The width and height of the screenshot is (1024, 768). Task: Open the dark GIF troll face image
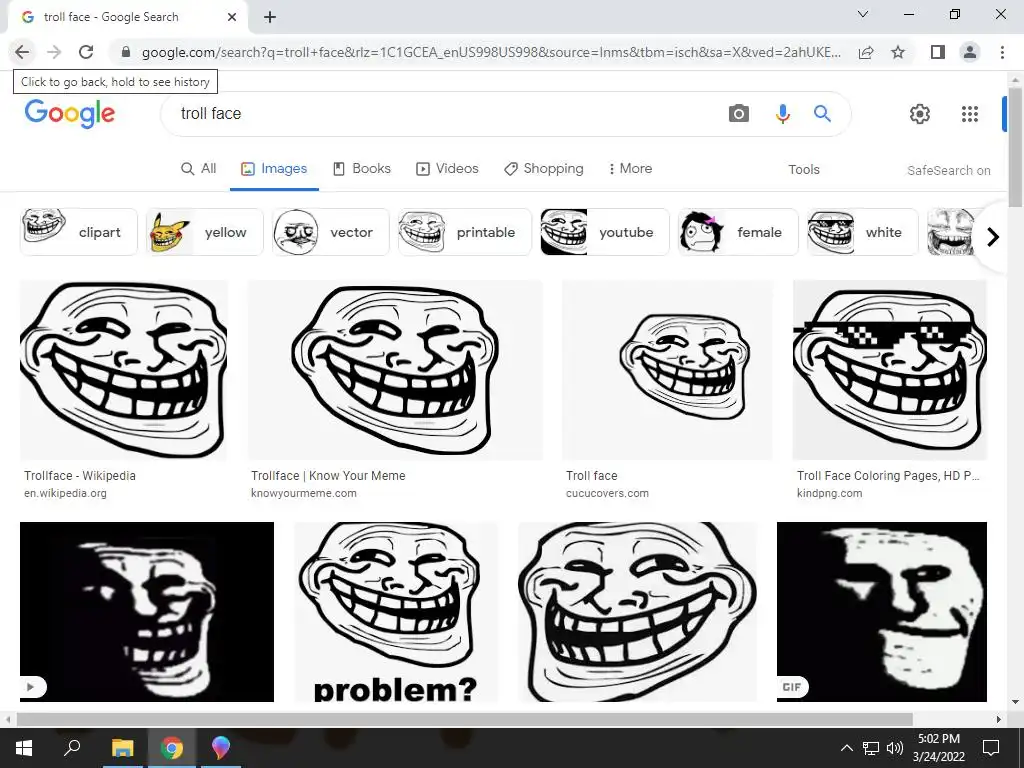pyautogui.click(x=882, y=612)
